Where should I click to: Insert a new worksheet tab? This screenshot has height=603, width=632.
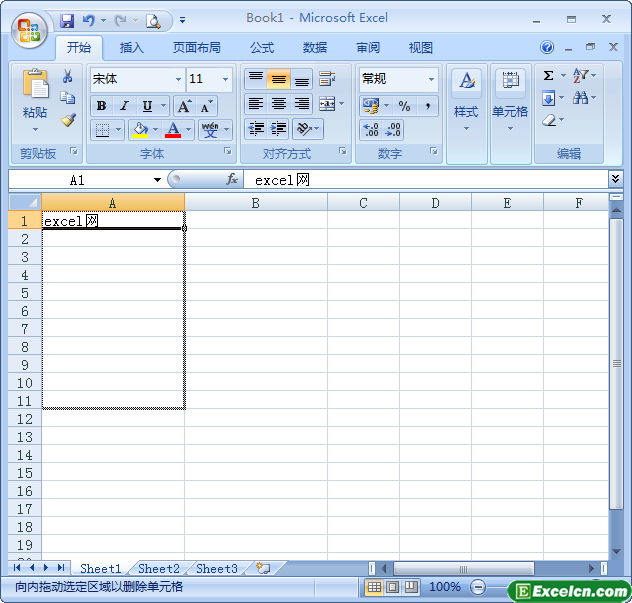(x=263, y=568)
